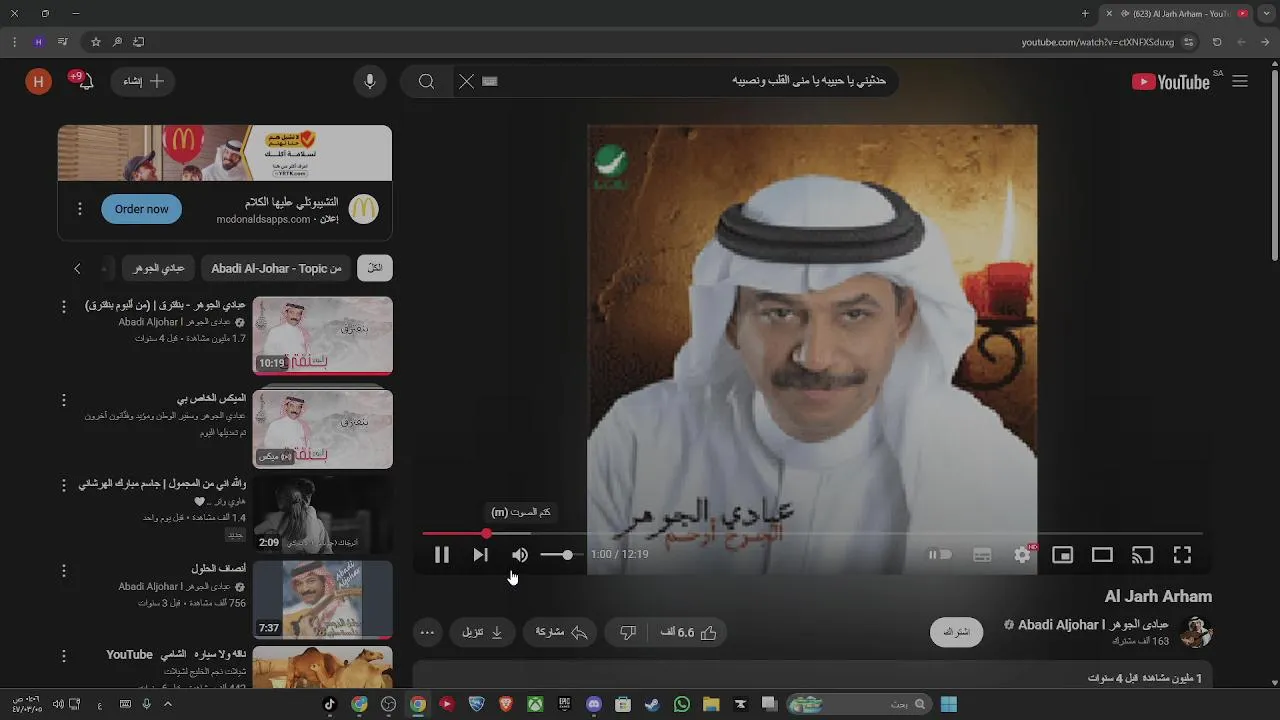Clear the search text with X
Viewport: 1280px width, 720px height.
[x=466, y=82]
